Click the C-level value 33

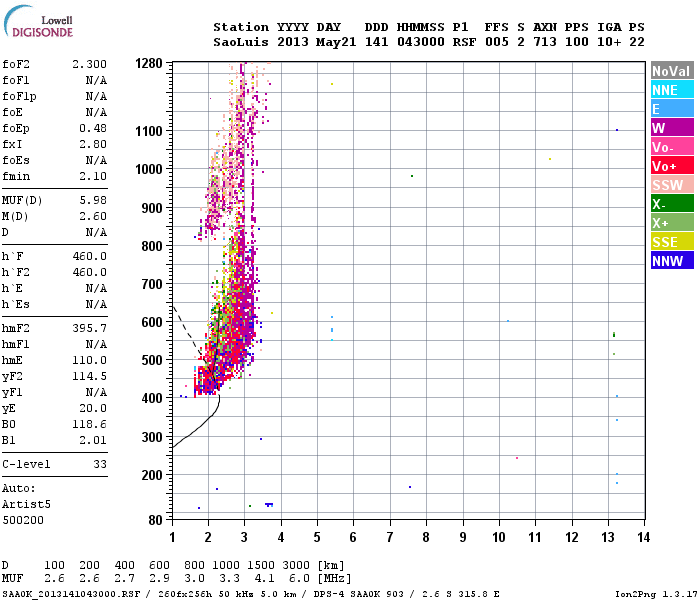click(100, 464)
